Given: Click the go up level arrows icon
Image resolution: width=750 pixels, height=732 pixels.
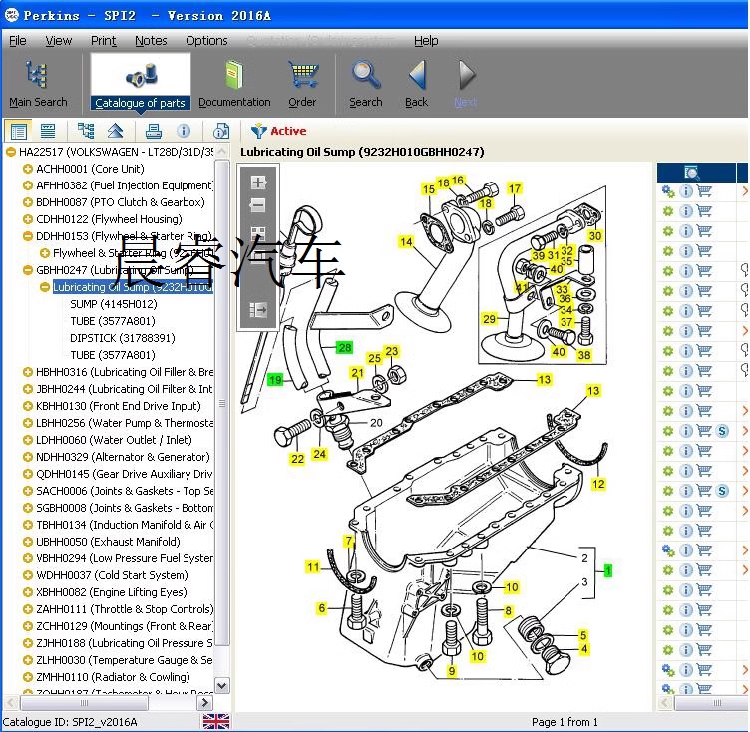Looking at the screenshot, I should click(x=116, y=131).
